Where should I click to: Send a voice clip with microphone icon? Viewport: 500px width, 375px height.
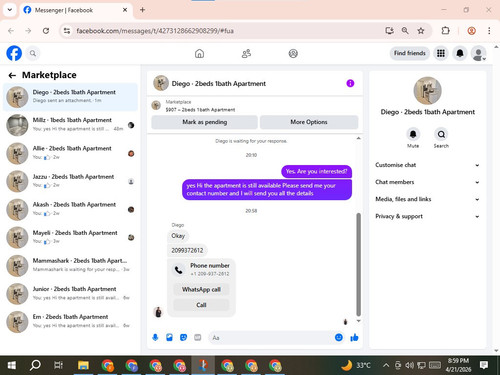pos(155,338)
